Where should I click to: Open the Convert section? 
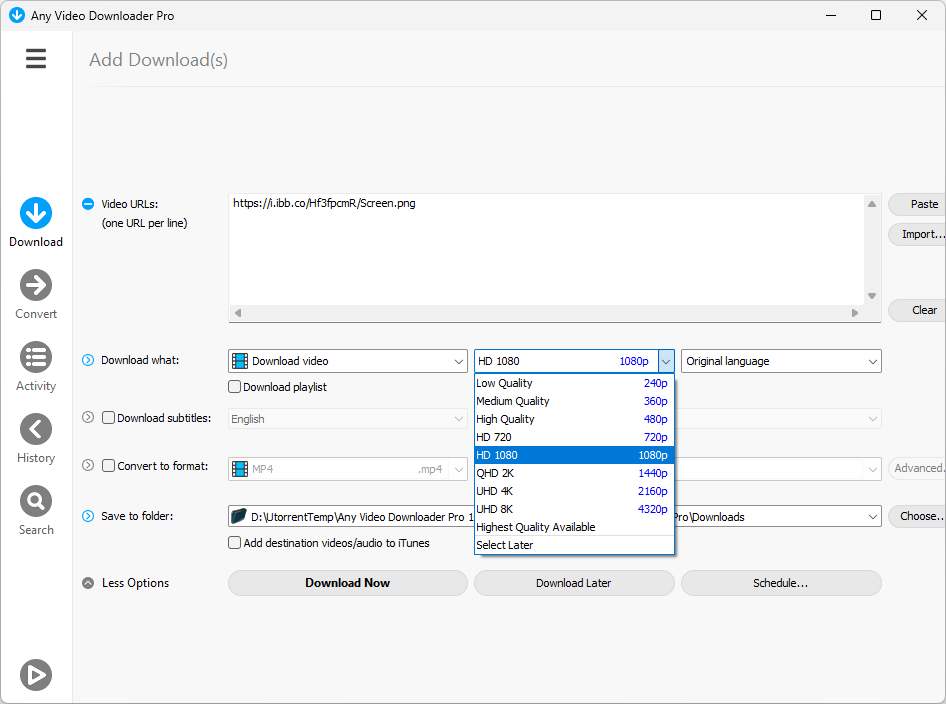(36, 294)
